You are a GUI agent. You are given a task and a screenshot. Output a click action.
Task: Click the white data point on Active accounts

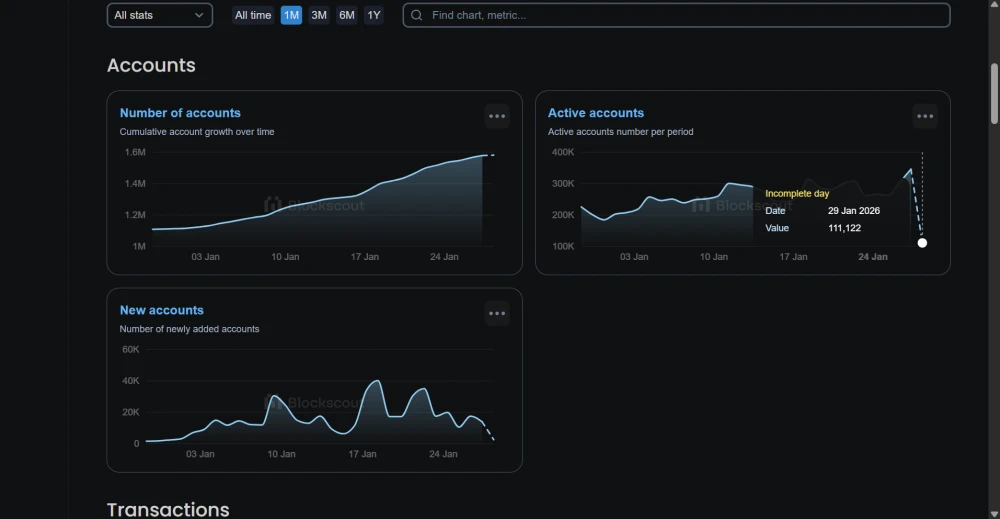tap(922, 243)
